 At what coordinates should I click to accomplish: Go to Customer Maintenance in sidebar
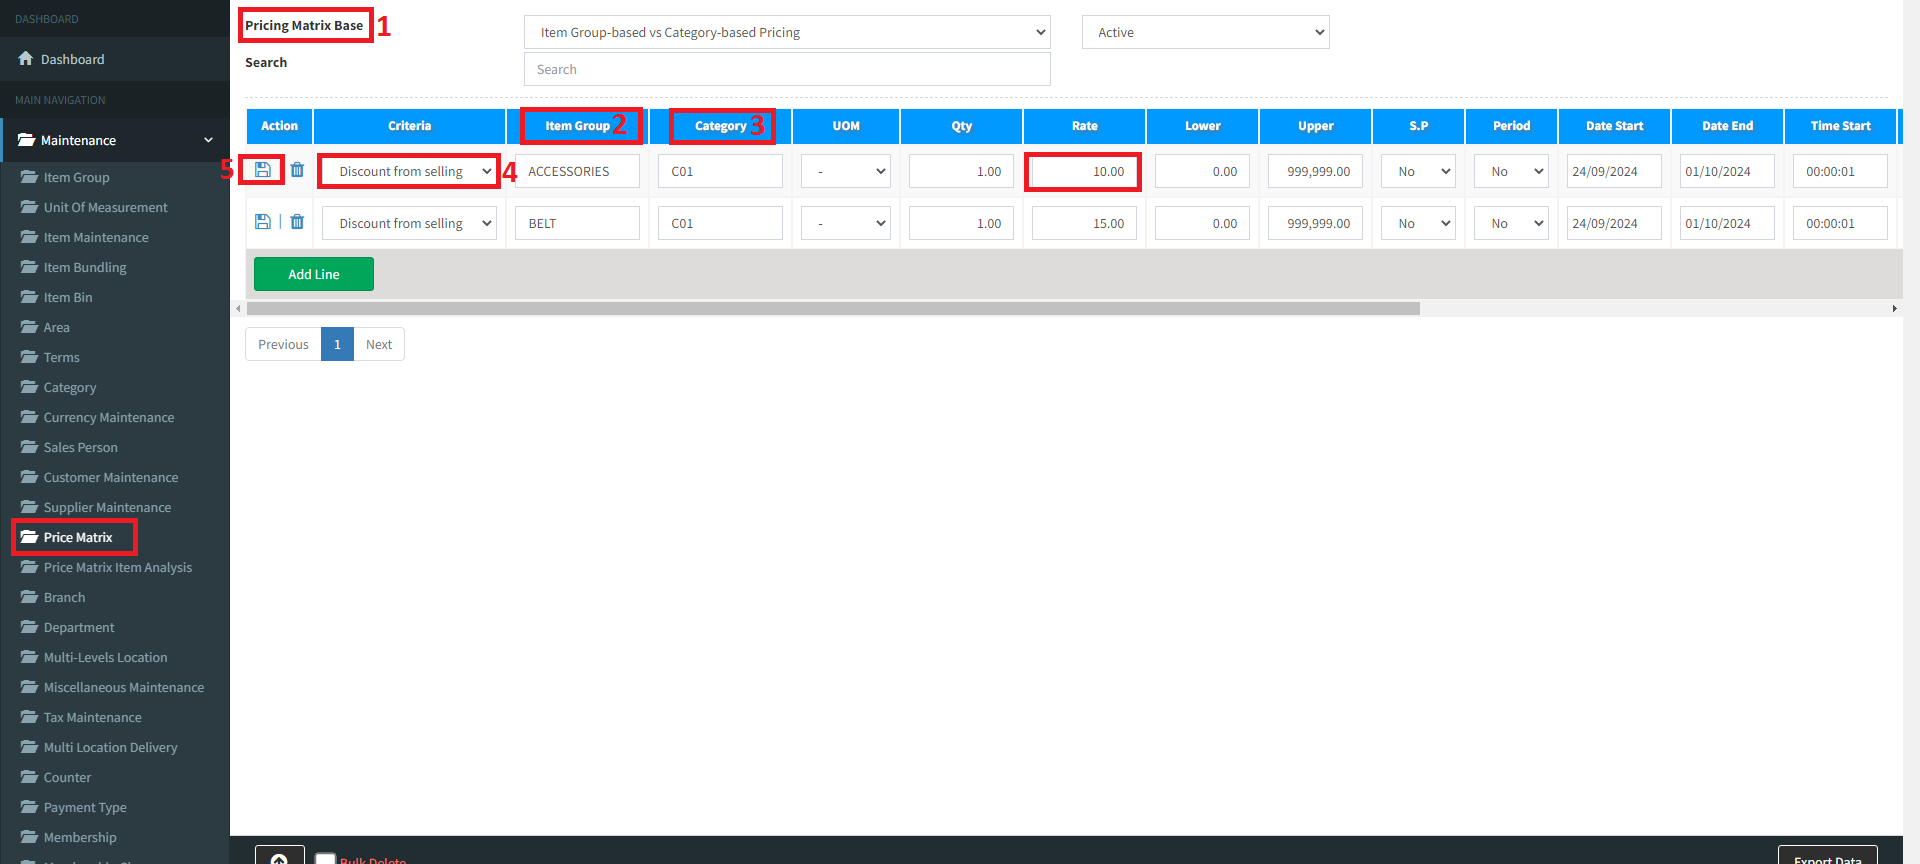click(110, 477)
